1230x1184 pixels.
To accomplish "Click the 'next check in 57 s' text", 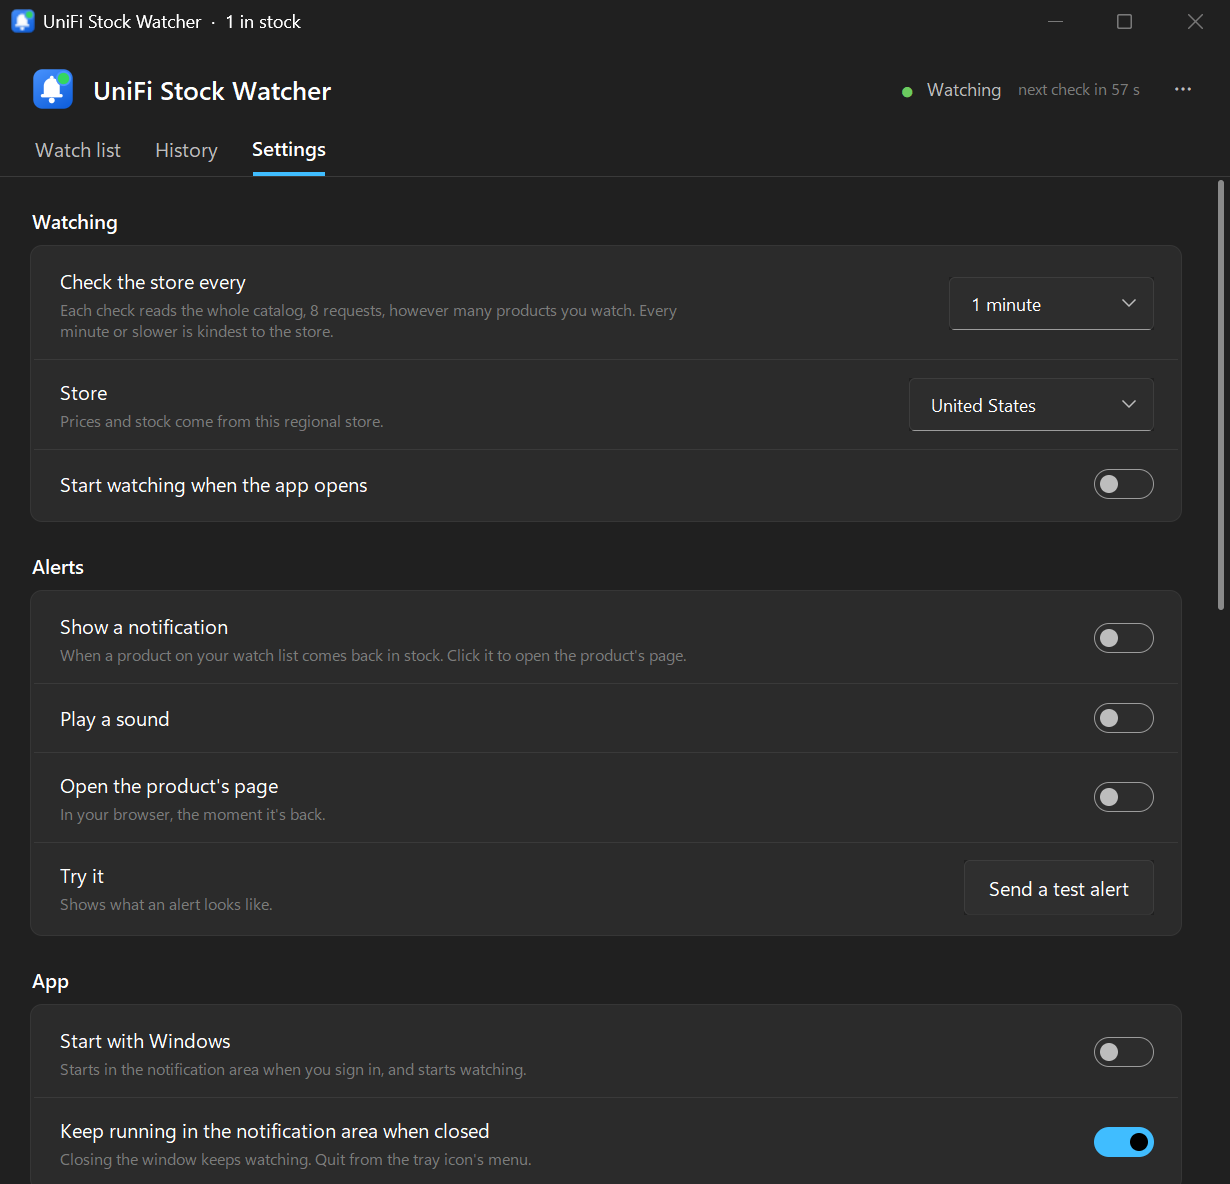I will tap(1079, 90).
